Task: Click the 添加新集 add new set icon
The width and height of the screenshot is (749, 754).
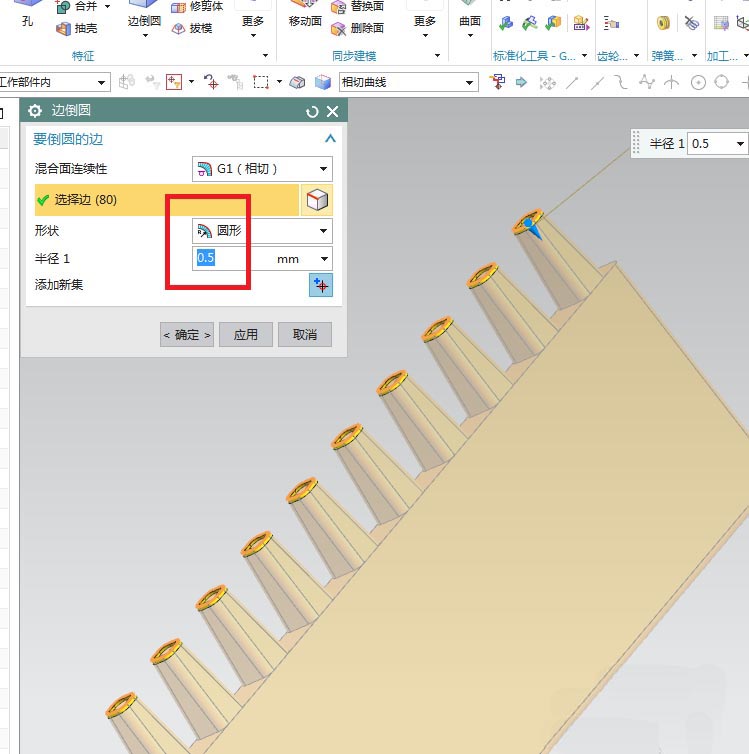Action: coord(321,285)
